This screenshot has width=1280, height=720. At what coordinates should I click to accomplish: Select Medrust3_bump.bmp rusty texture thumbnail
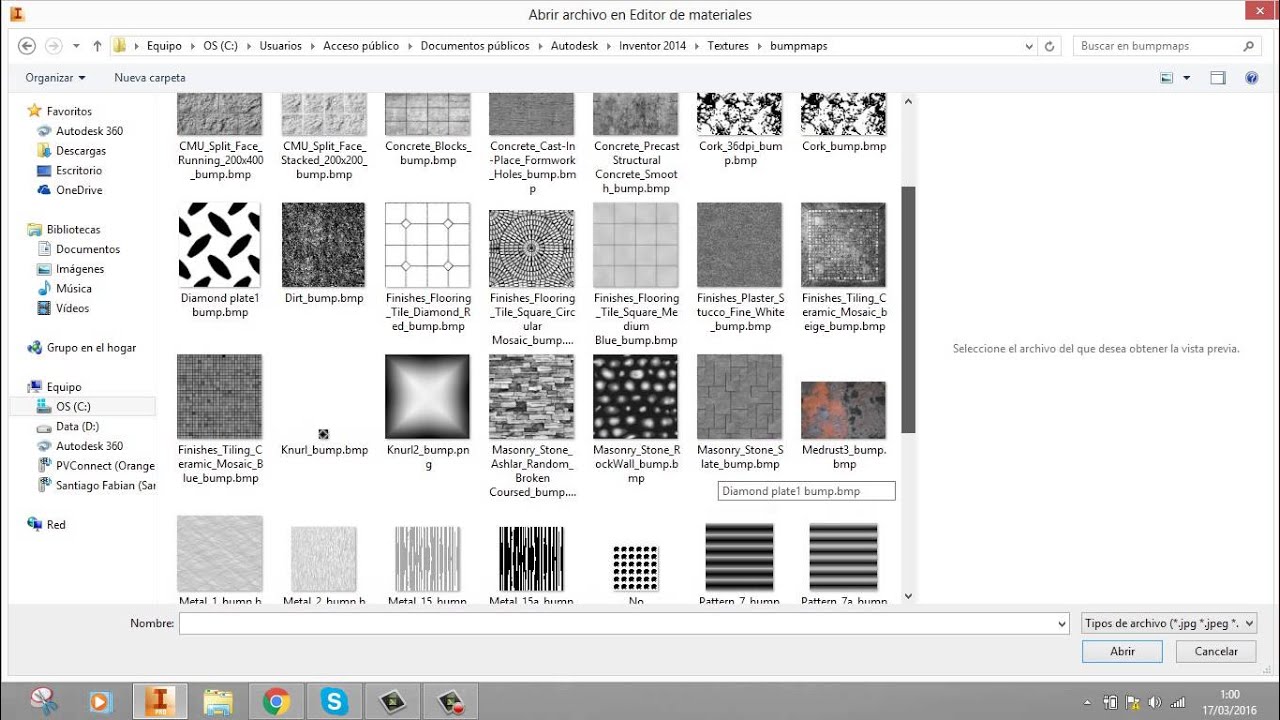coord(843,410)
